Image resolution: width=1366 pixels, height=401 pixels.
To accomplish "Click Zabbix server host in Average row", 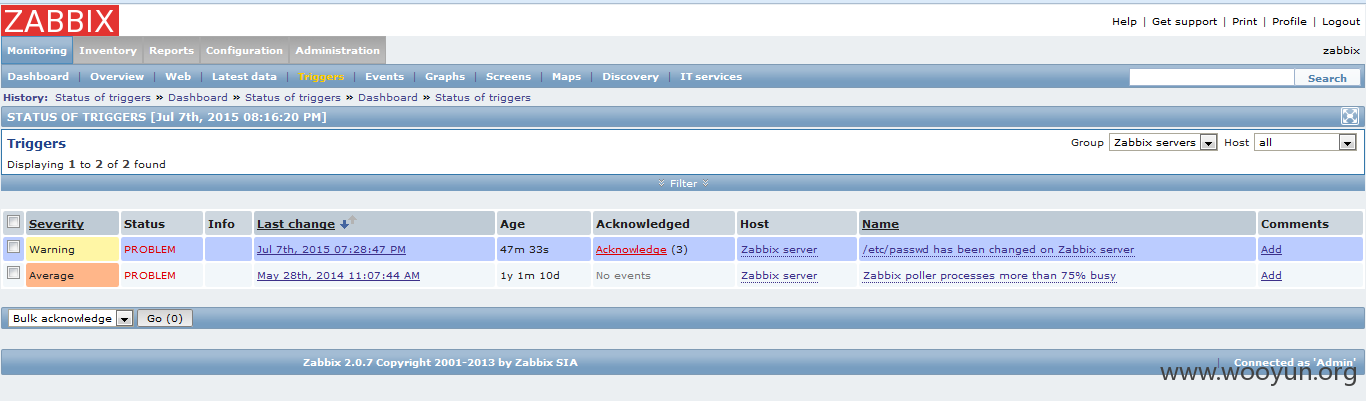I will click(x=779, y=275).
